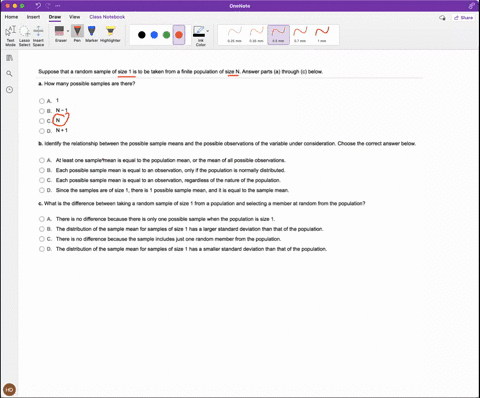Pick the blue ink color
Viewport: 480px width, 398px height.
pyautogui.click(x=154, y=35)
